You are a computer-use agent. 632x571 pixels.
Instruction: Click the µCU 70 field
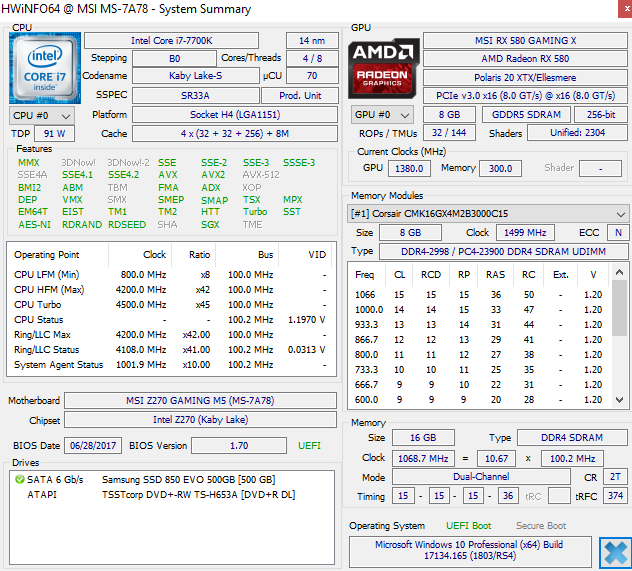click(312, 76)
